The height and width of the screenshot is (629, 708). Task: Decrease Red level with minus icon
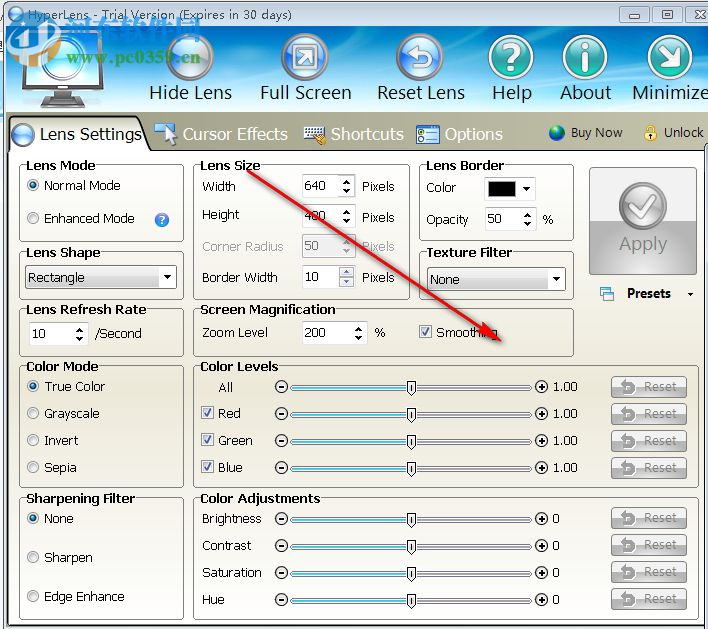click(281, 414)
